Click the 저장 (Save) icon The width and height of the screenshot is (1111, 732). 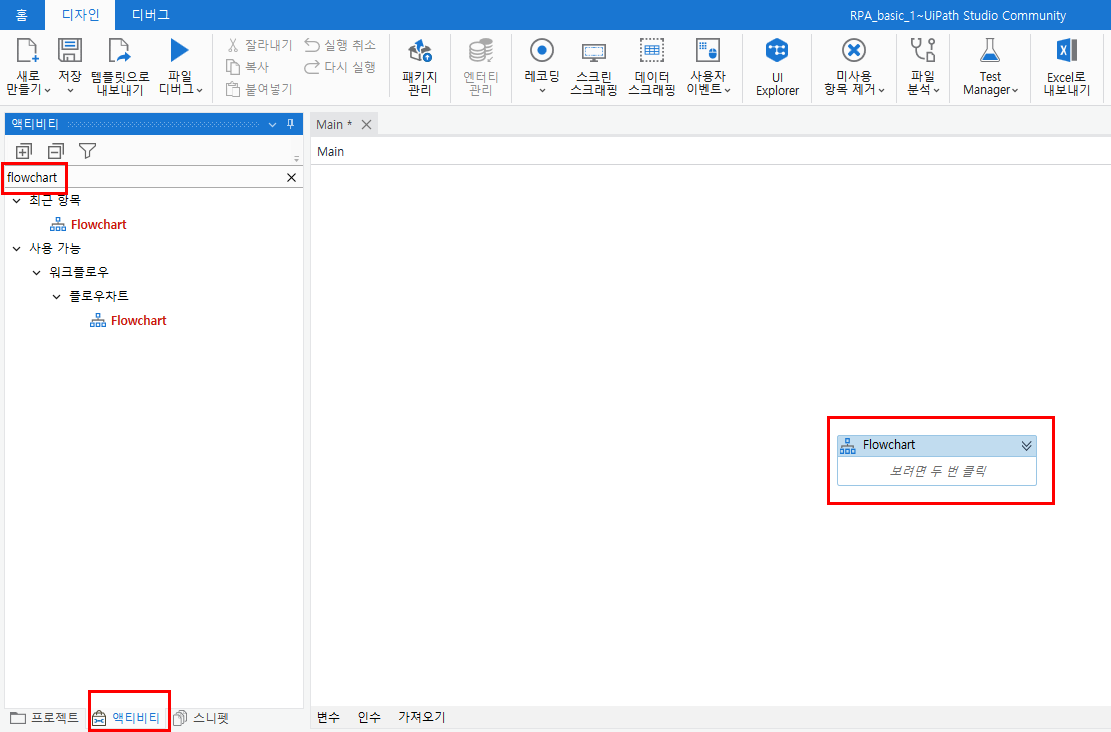pyautogui.click(x=69, y=51)
